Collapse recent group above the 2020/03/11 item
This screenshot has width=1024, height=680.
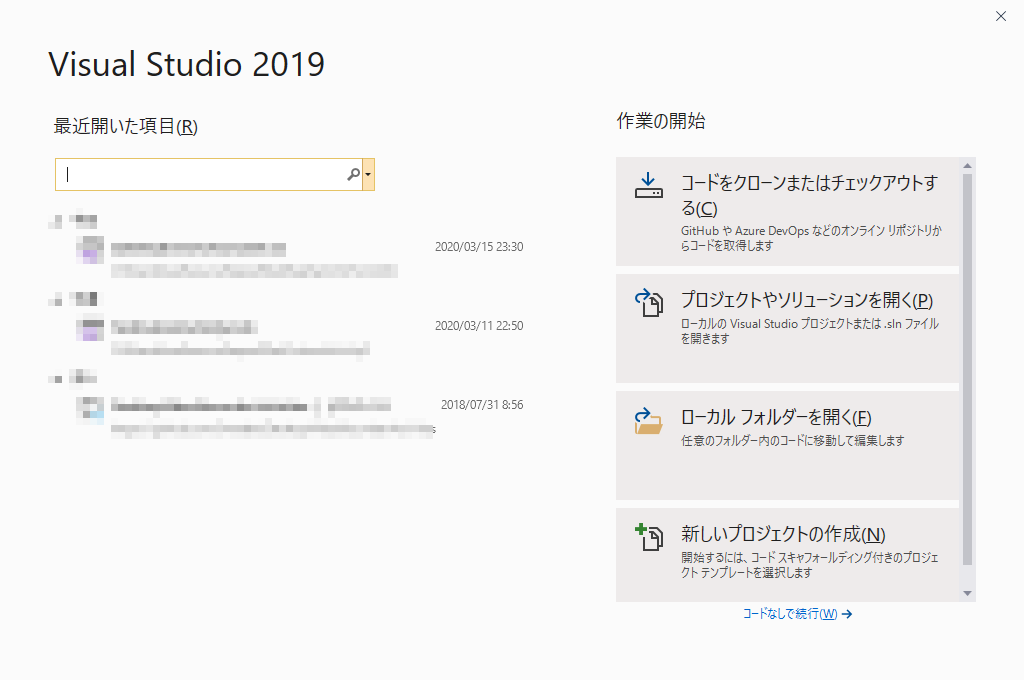(x=56, y=300)
